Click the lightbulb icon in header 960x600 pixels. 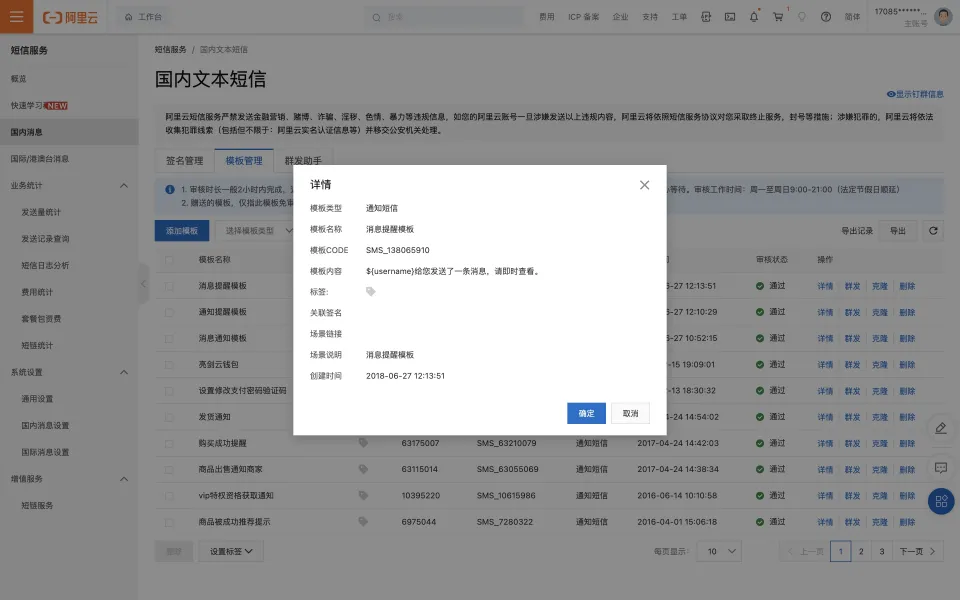point(802,17)
